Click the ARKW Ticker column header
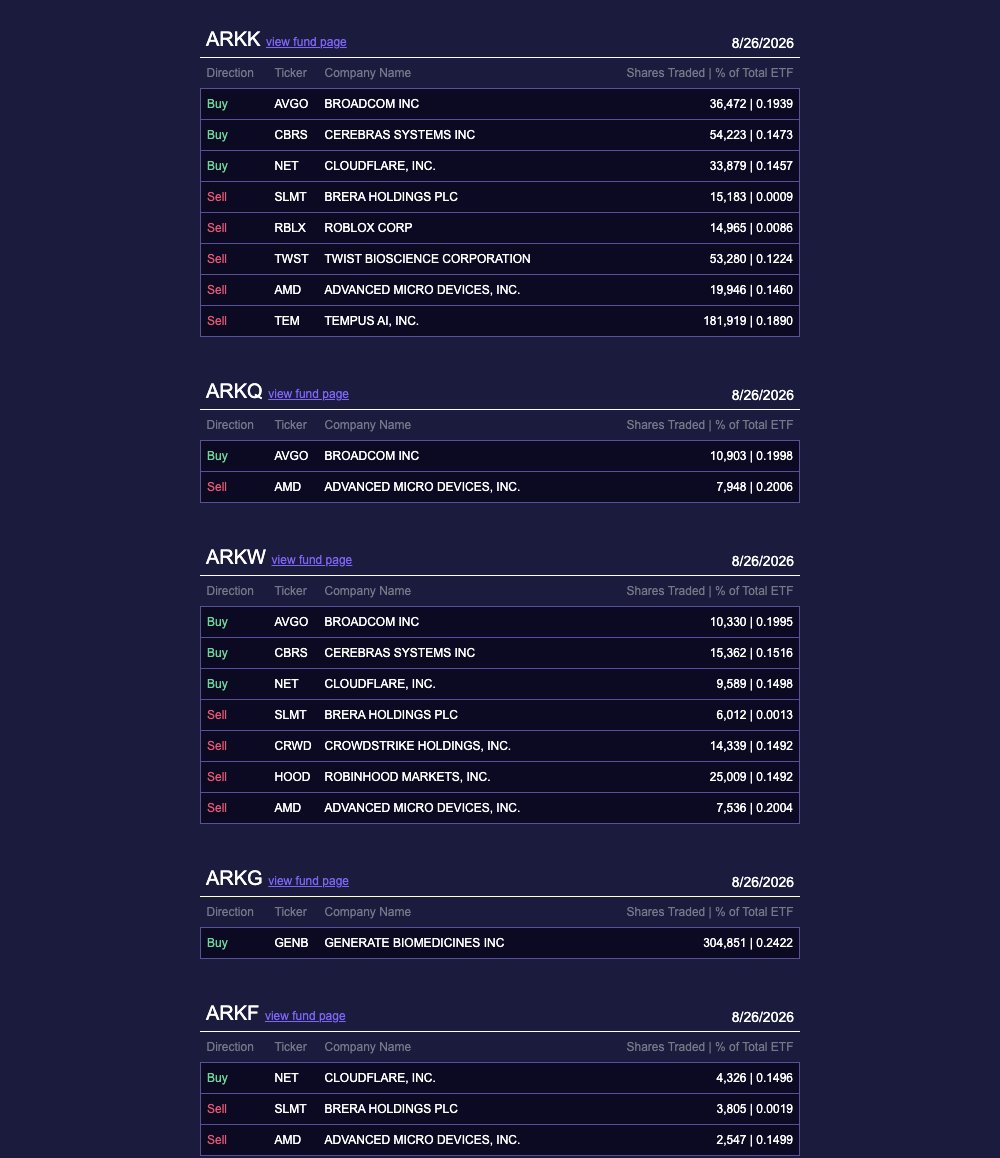The image size is (1000, 1158). coord(290,591)
